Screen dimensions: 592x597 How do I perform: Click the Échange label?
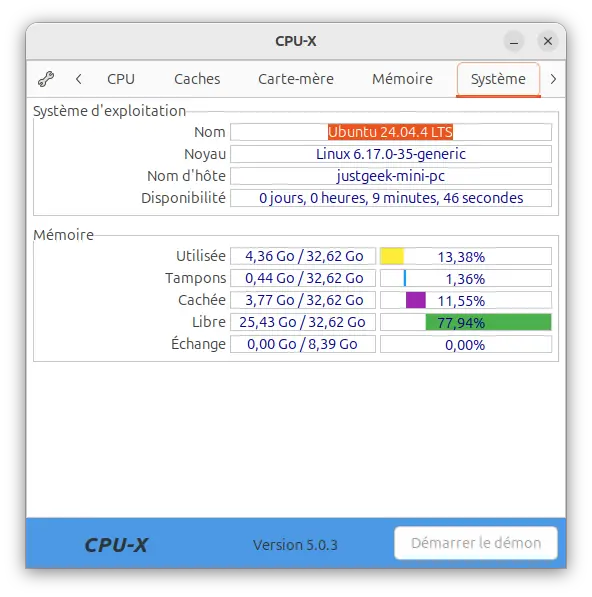(x=198, y=344)
